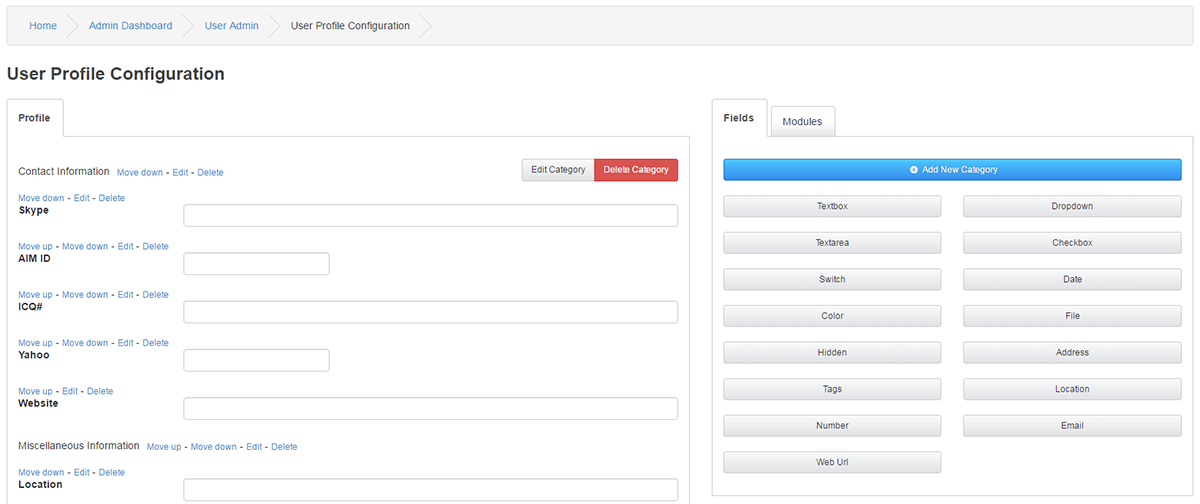Add an Email field
1200x504 pixels.
1072,426
